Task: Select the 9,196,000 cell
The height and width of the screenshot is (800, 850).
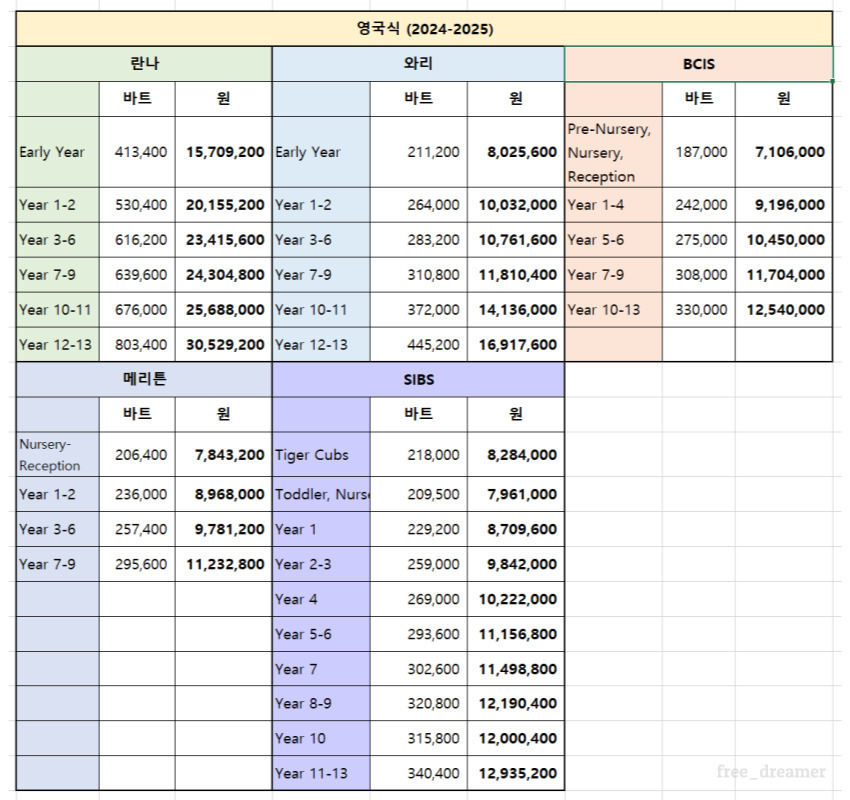Action: coord(784,205)
